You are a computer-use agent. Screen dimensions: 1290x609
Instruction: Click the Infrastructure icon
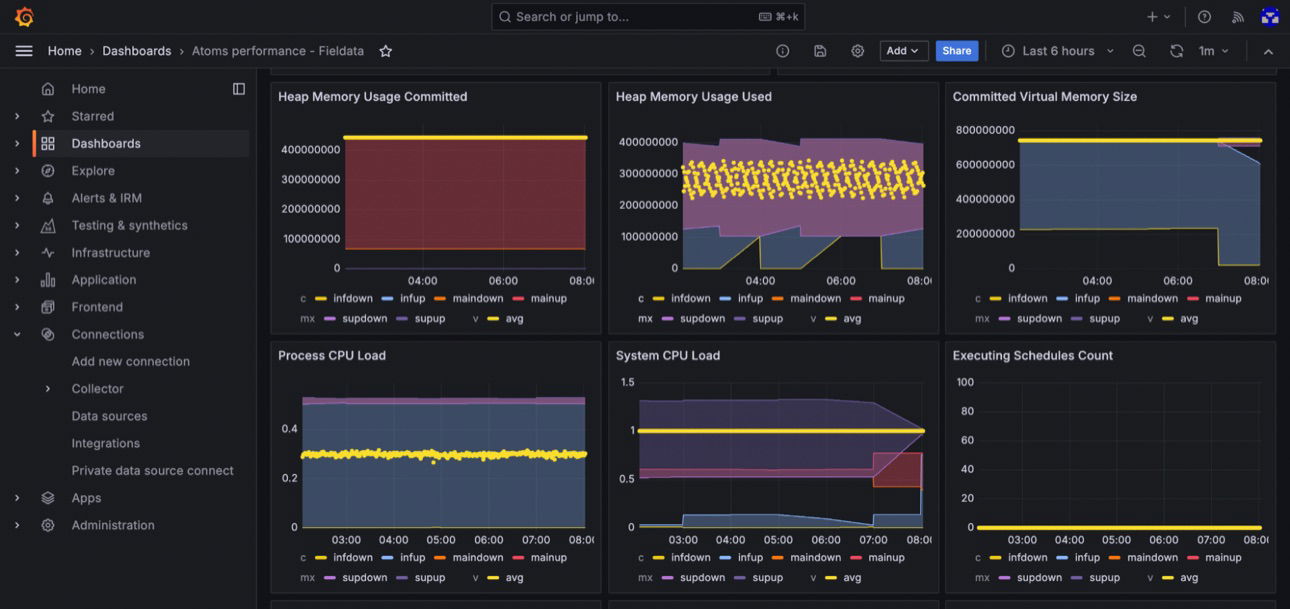[48, 253]
